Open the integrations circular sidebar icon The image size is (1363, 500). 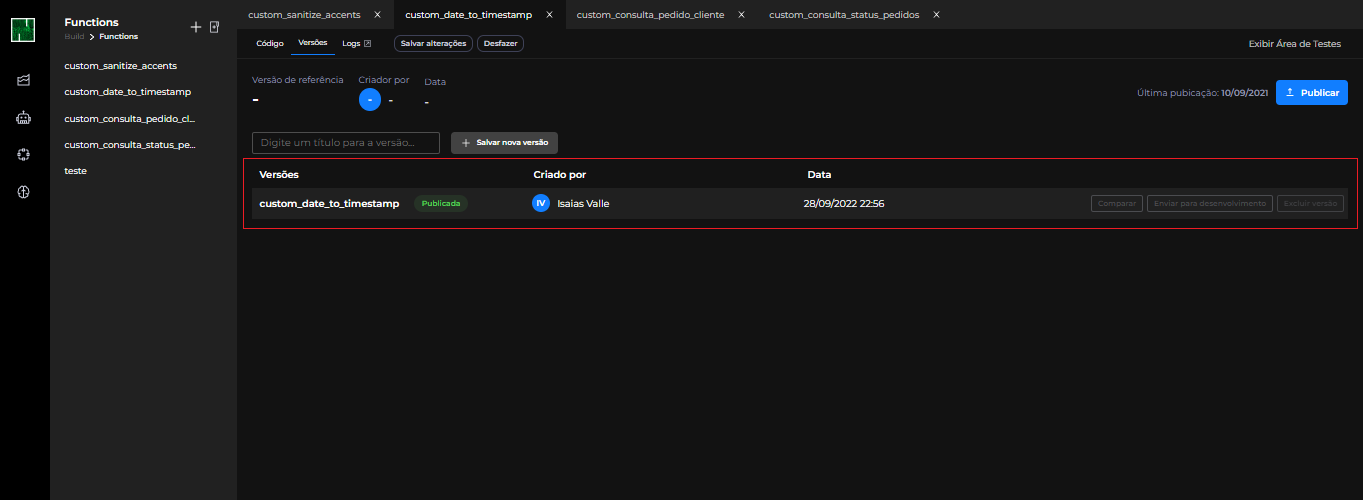tap(24, 154)
